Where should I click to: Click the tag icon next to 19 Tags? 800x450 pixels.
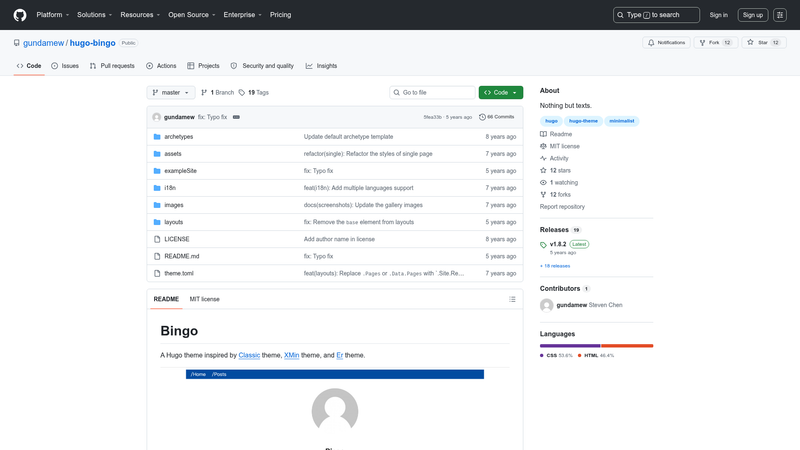pyautogui.click(x=242, y=92)
